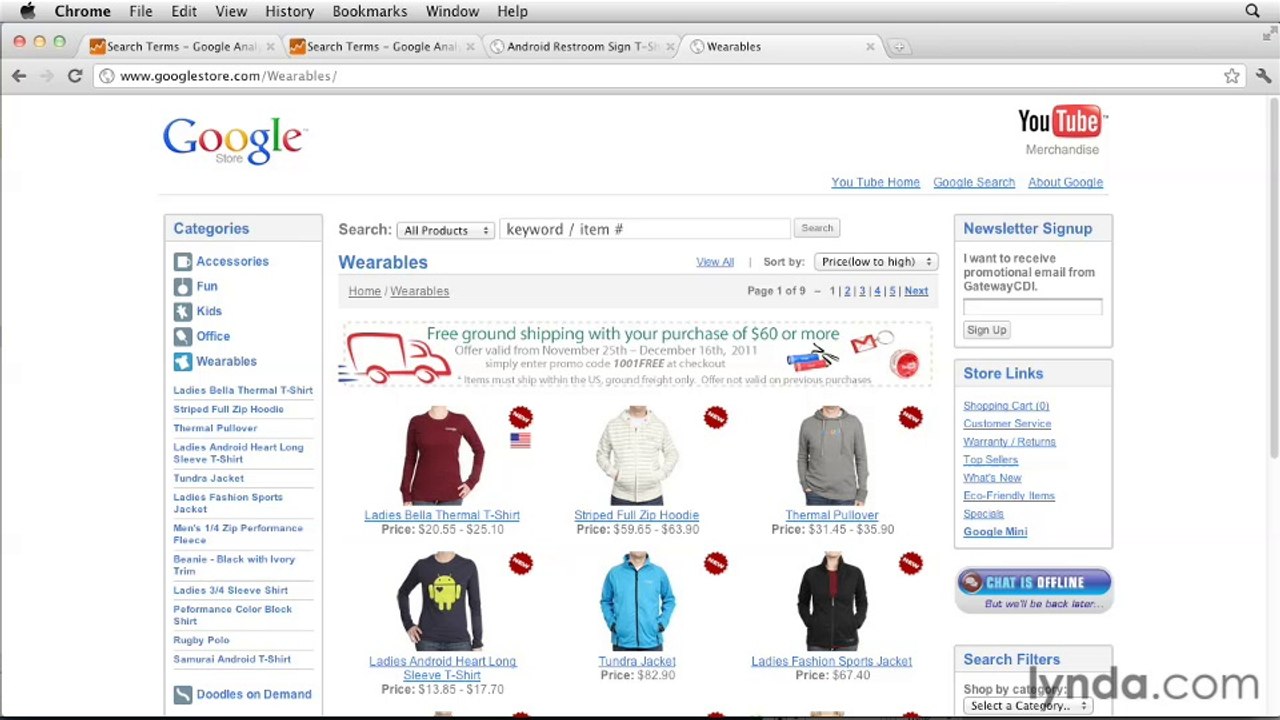1280x720 pixels.
Task: Click the About Google link
Action: coord(1065,182)
